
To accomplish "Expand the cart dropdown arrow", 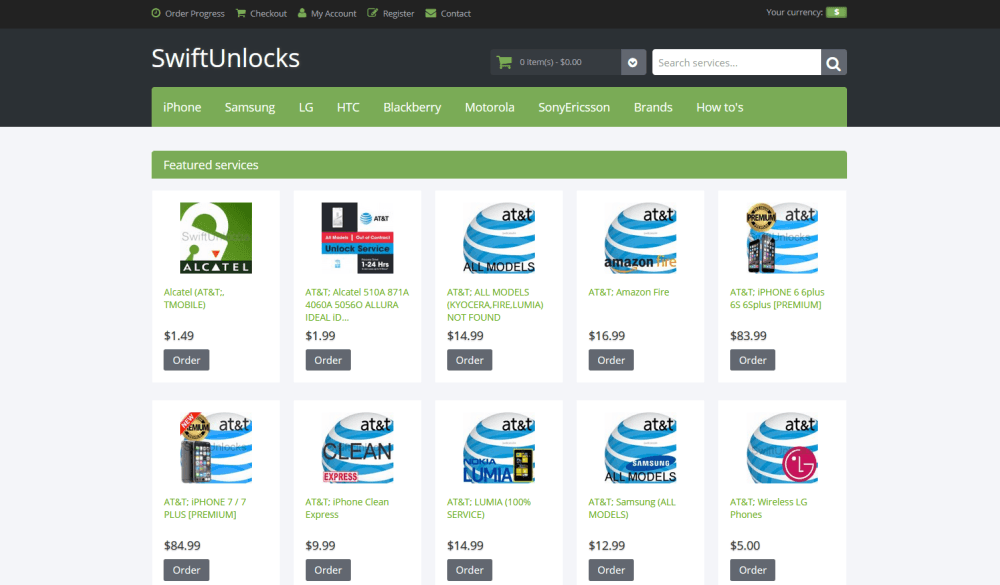I will point(633,63).
